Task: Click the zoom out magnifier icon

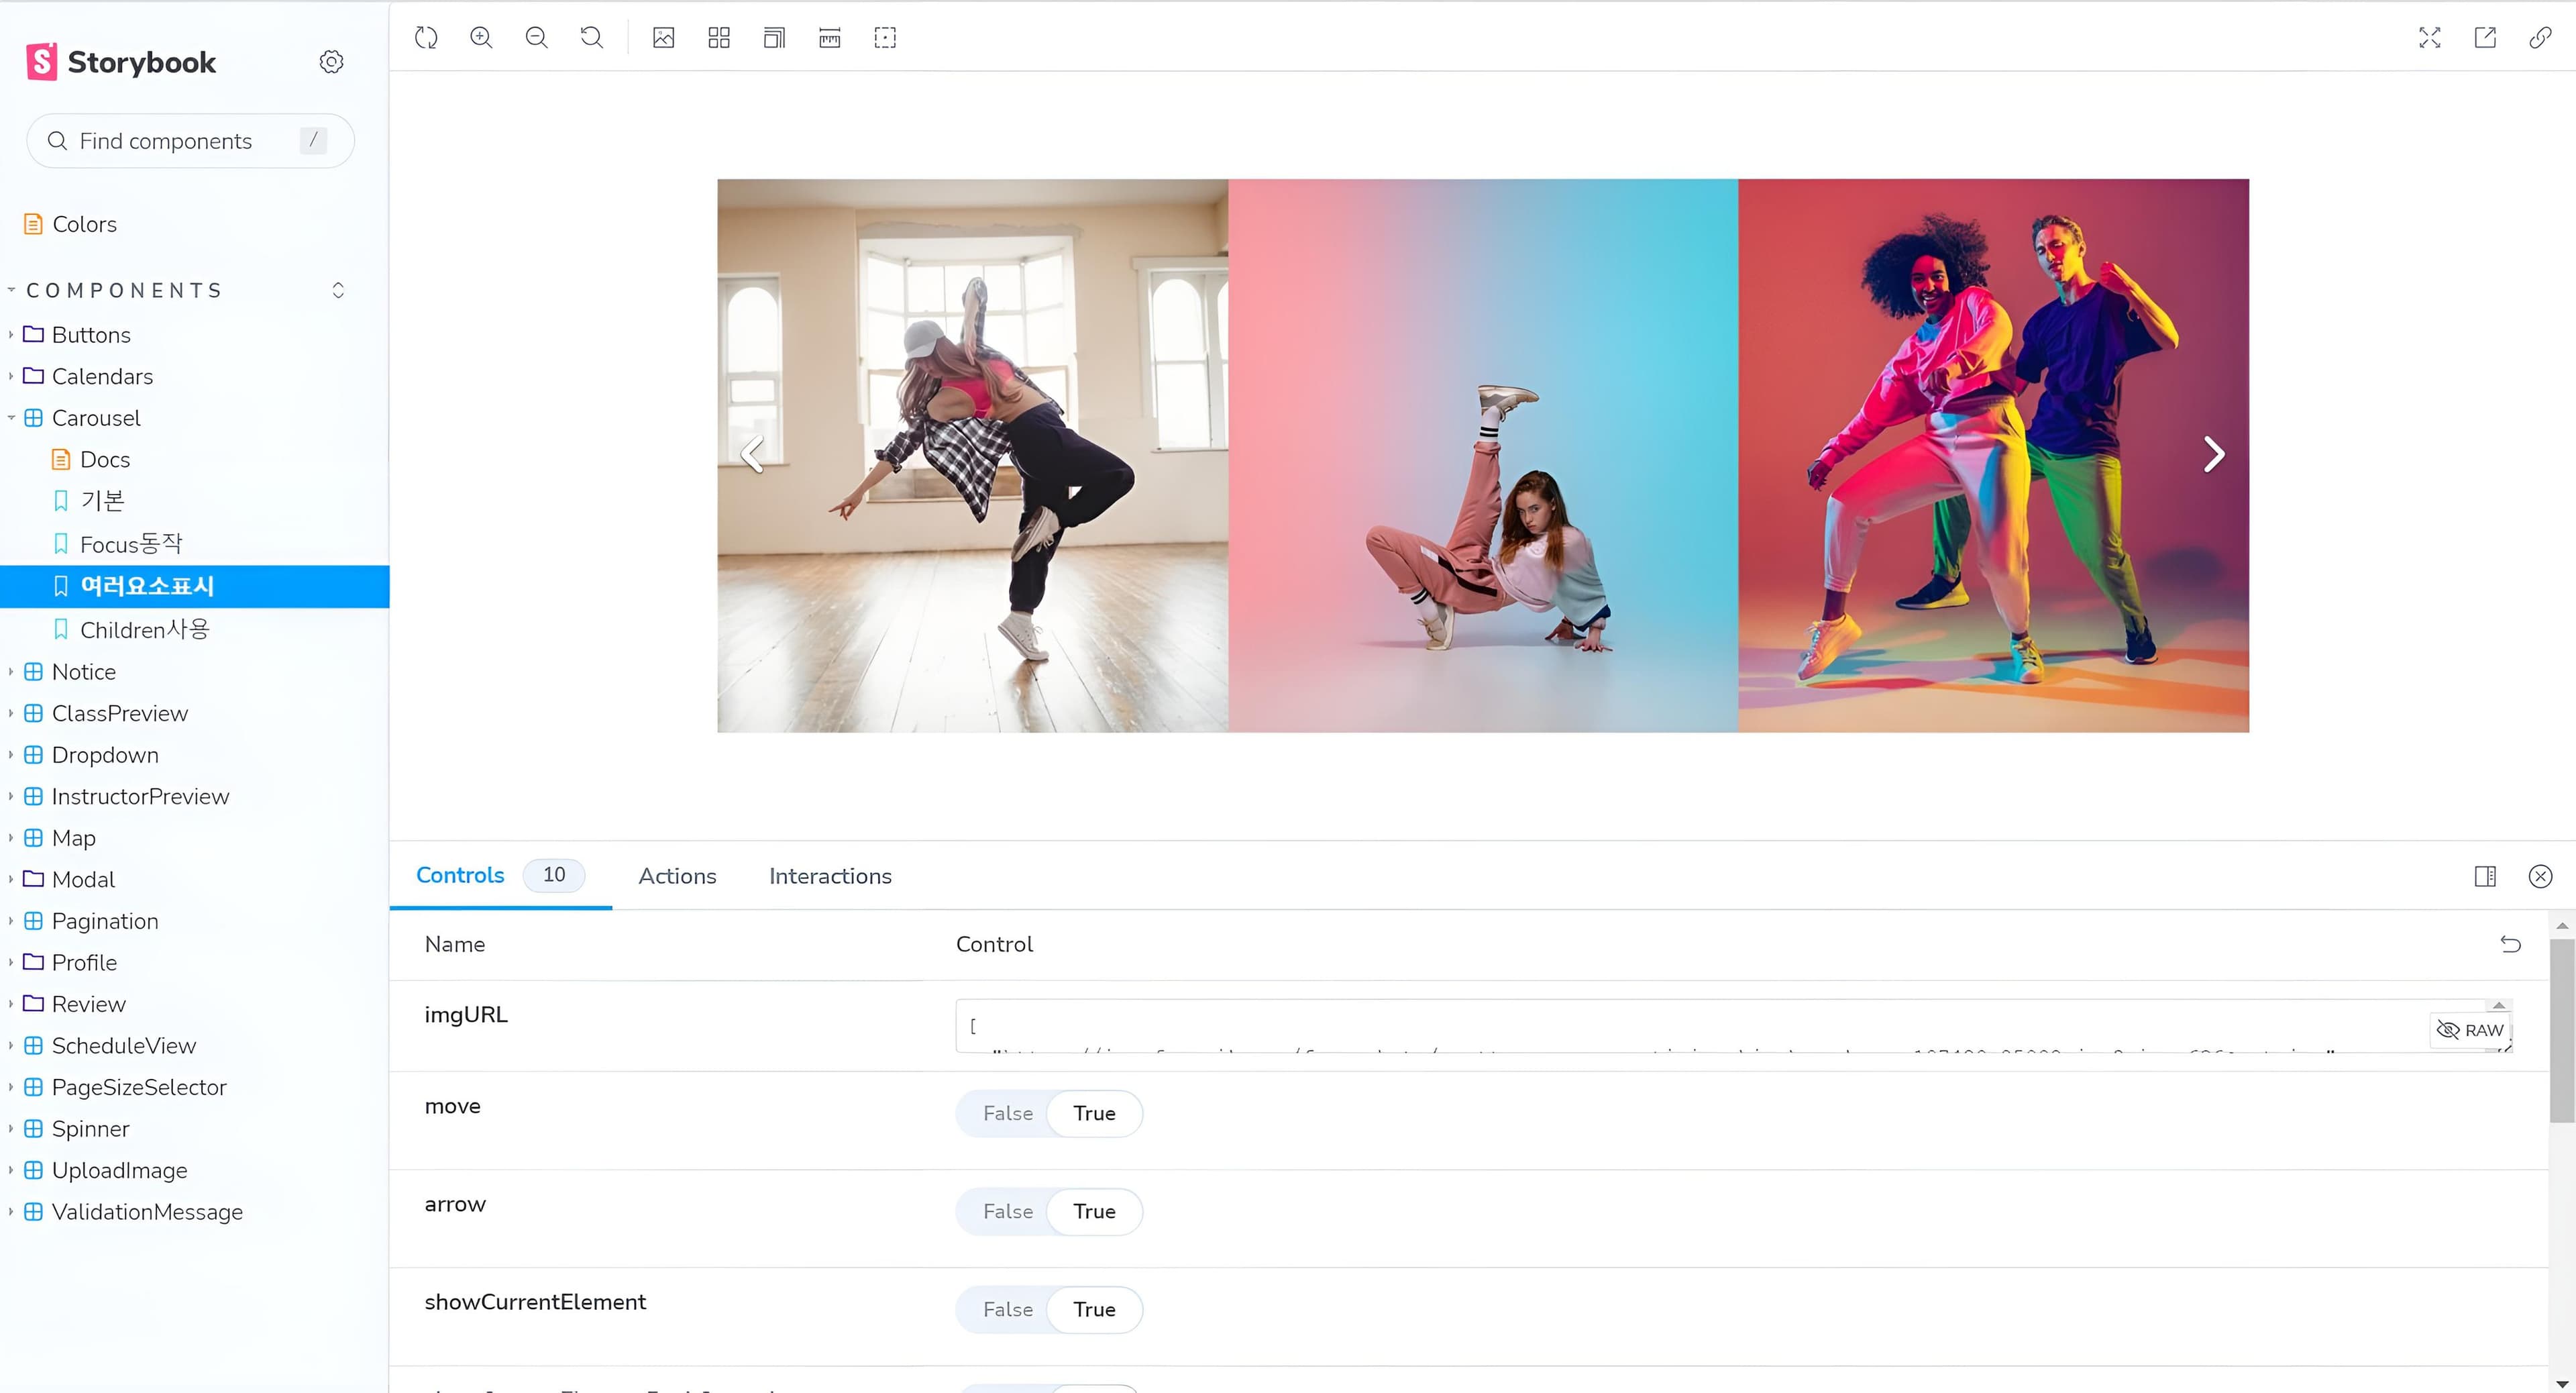Action: click(536, 38)
